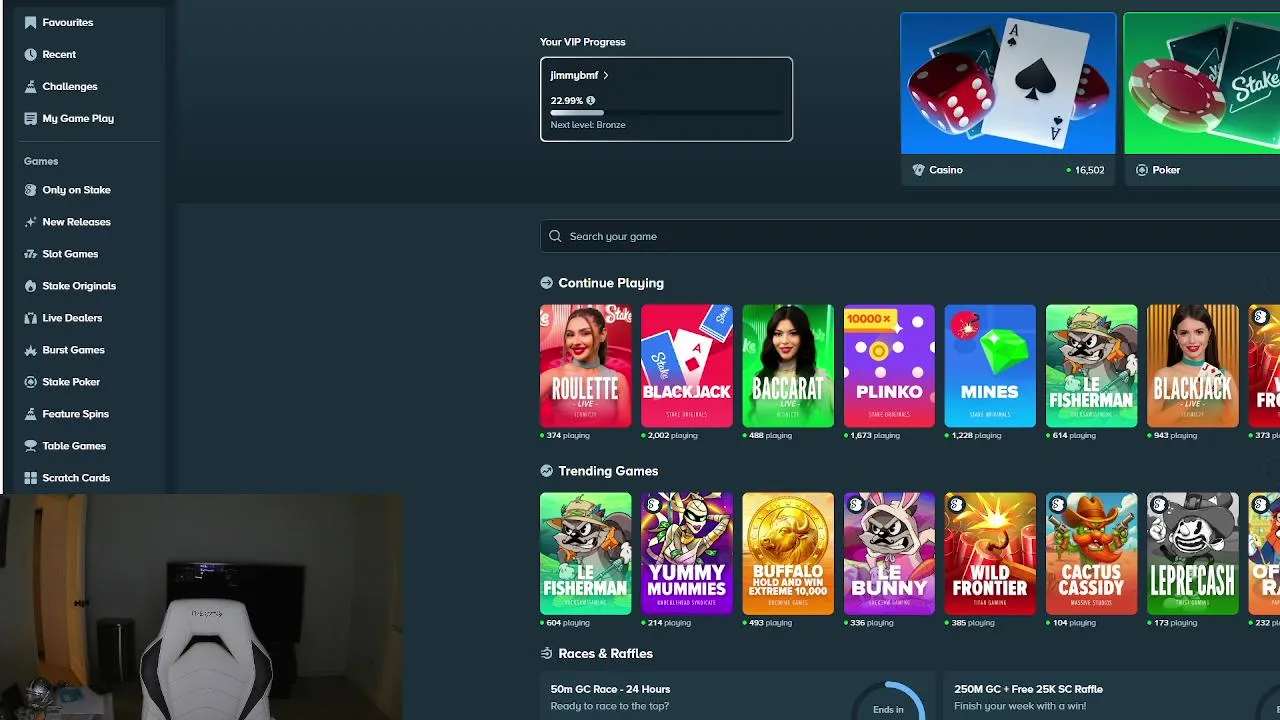Click 'Ends in' race countdown ring

coord(888,702)
